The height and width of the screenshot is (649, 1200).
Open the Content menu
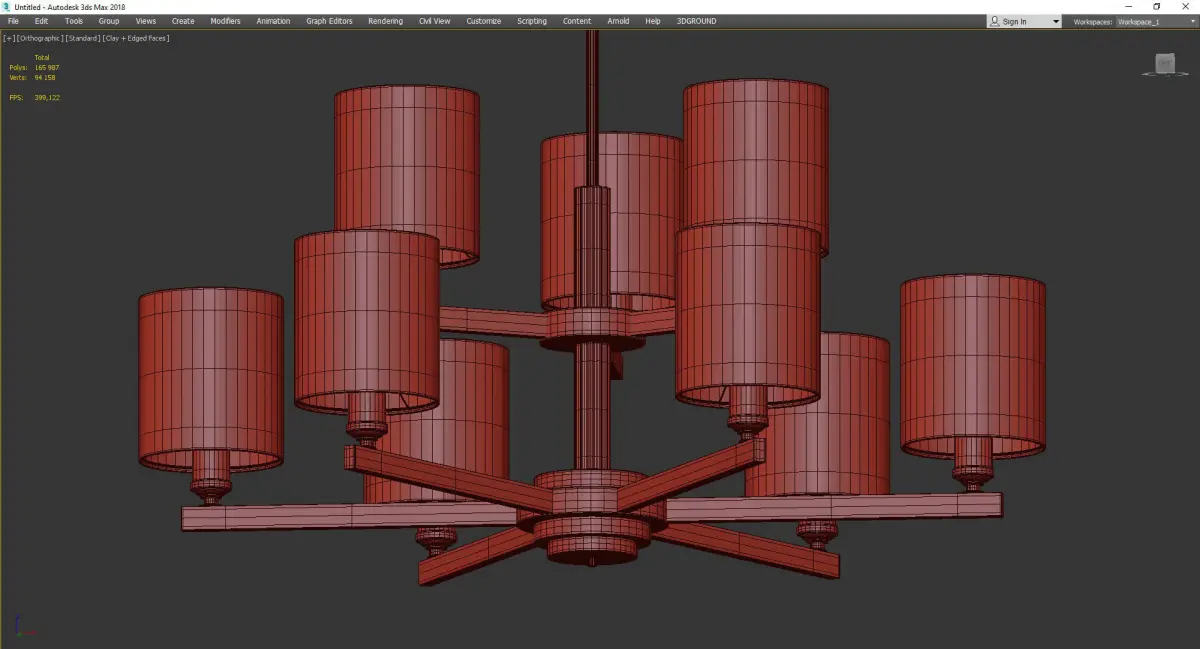click(x=577, y=21)
